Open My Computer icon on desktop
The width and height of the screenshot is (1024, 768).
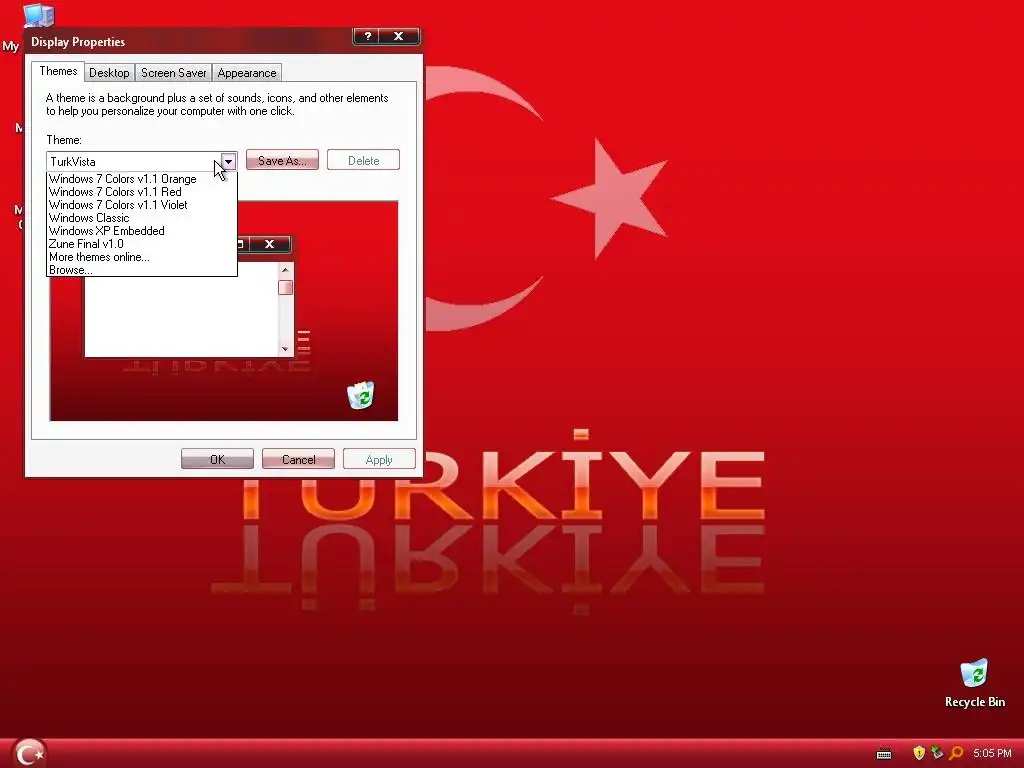tap(38, 14)
